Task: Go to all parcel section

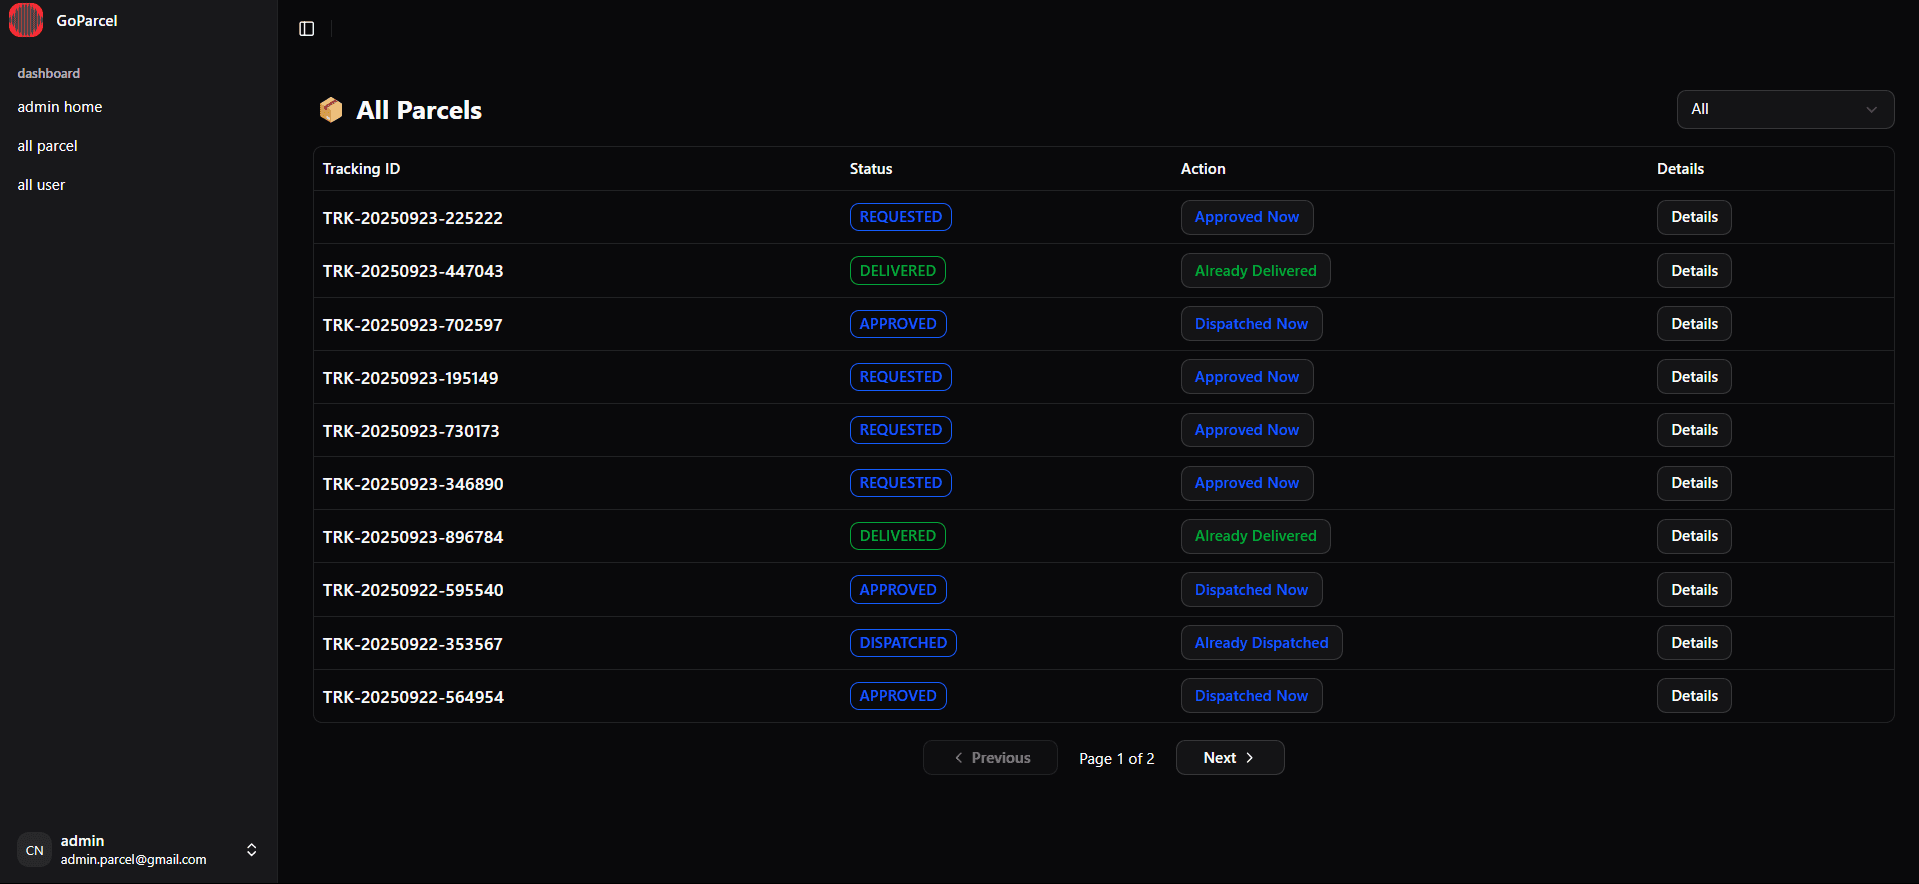Action: click(47, 146)
